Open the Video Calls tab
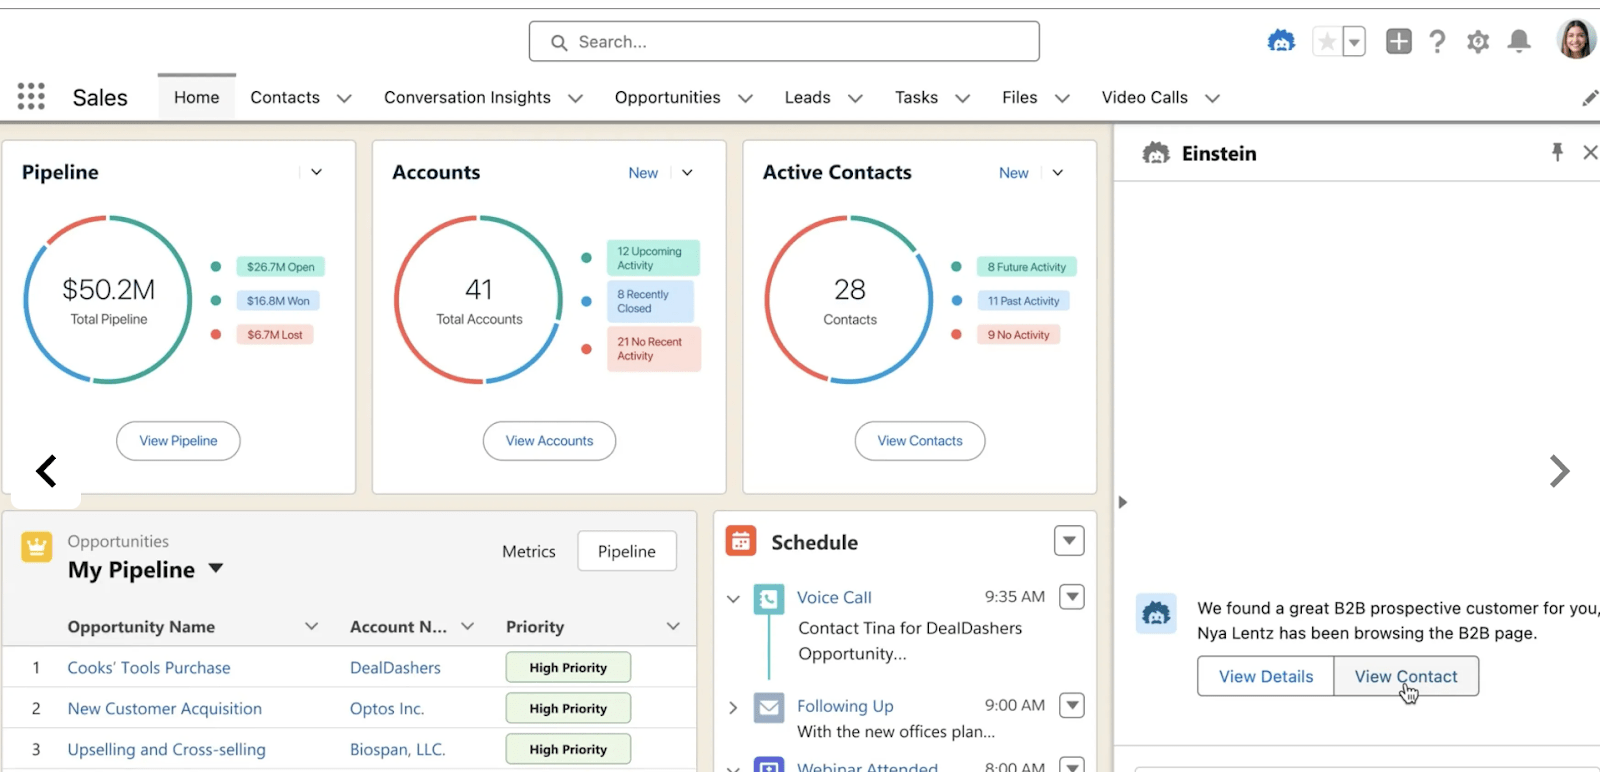Screen dimensions: 1600x772 click(1144, 97)
